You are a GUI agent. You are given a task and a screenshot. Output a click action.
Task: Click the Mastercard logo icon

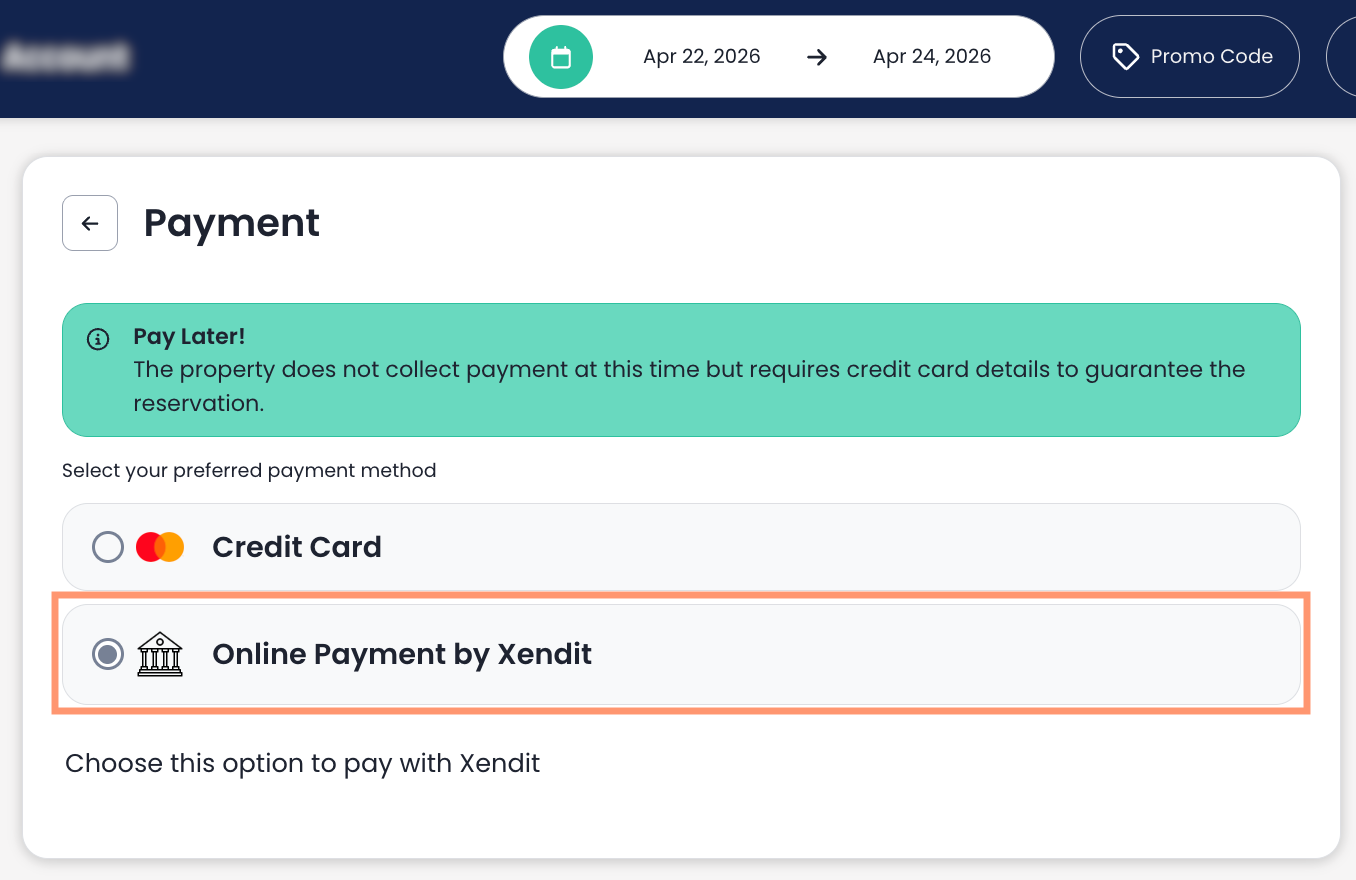pyautogui.click(x=160, y=547)
